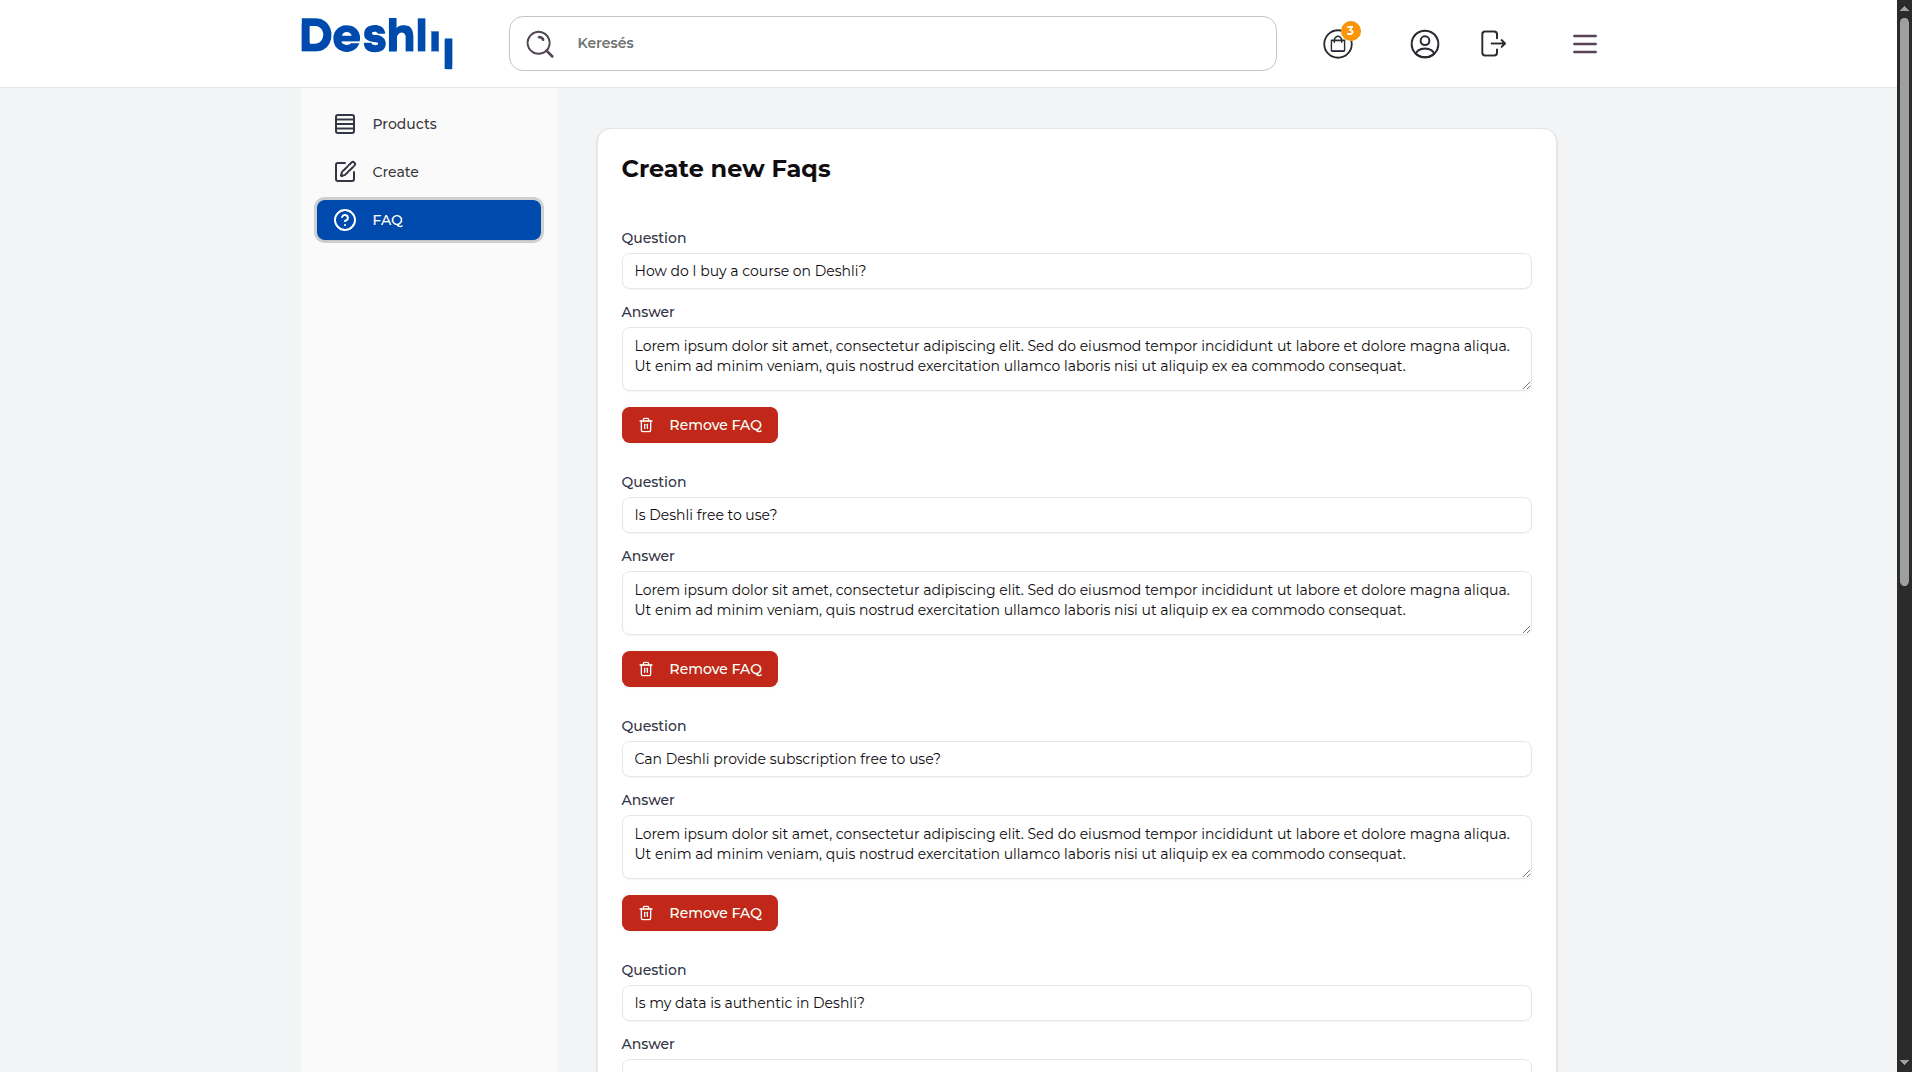Remove the subscription FAQ entry
Viewport: 1912px width, 1072px height.
[699, 913]
